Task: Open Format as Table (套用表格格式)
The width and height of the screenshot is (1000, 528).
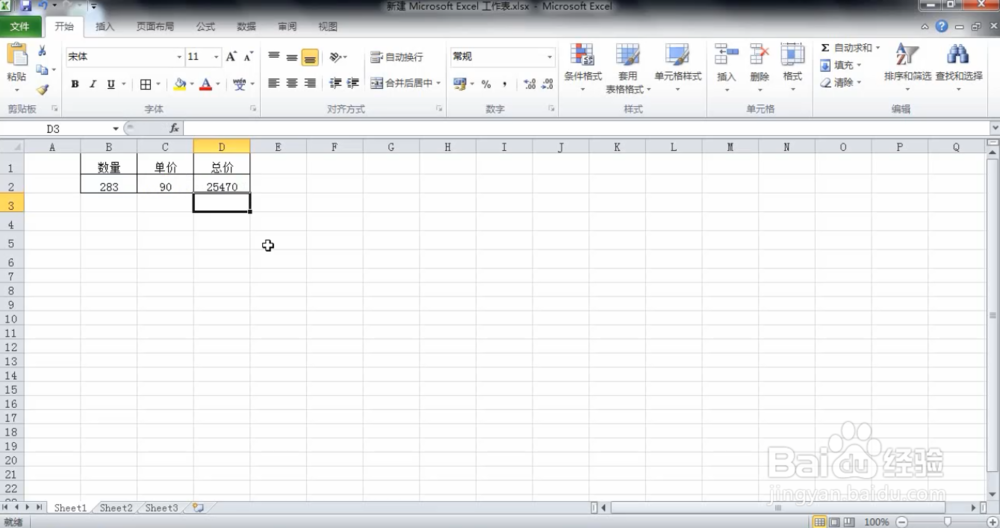Action: (628, 68)
